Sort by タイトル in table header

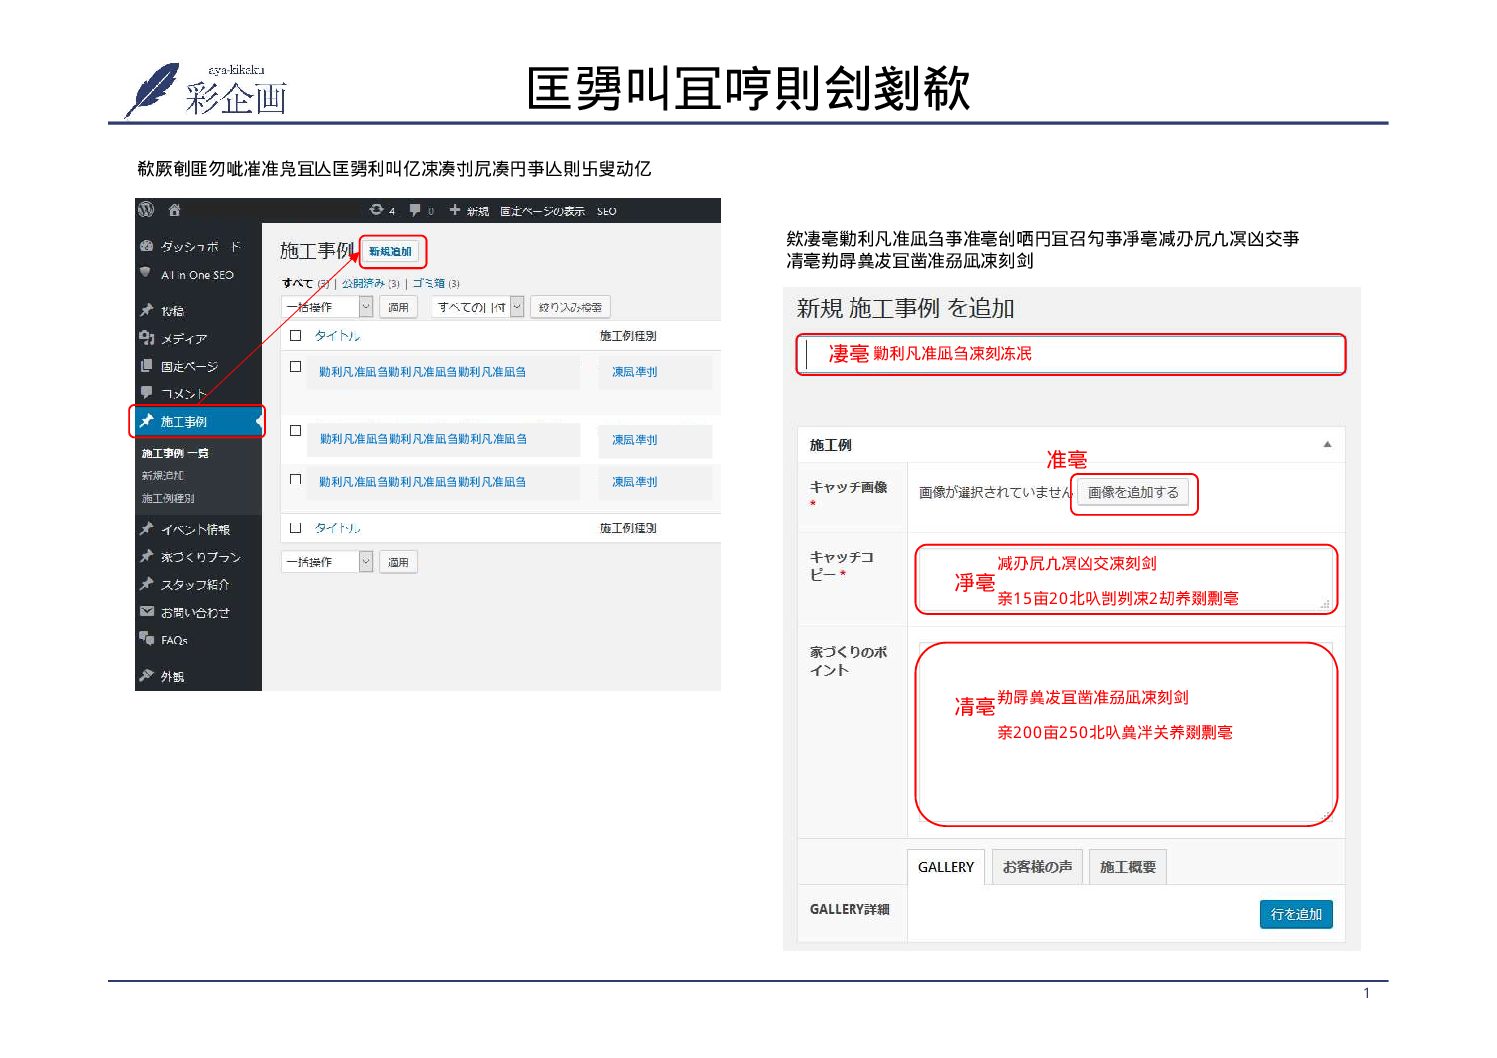[337, 336]
